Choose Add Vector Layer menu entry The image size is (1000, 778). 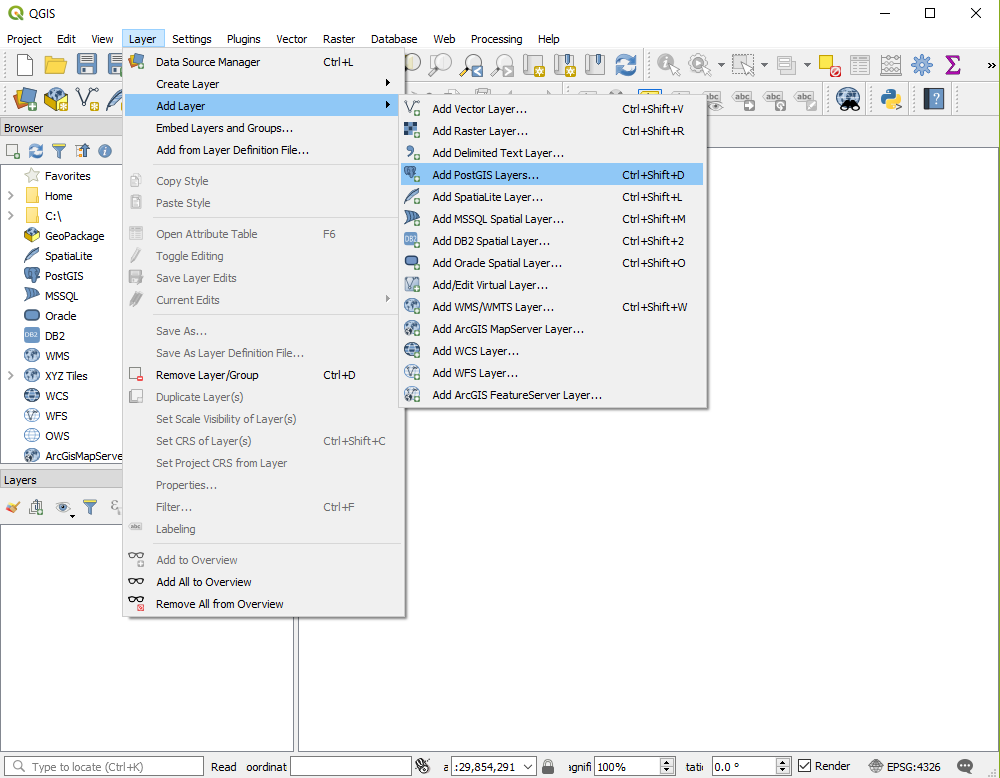coord(552,109)
